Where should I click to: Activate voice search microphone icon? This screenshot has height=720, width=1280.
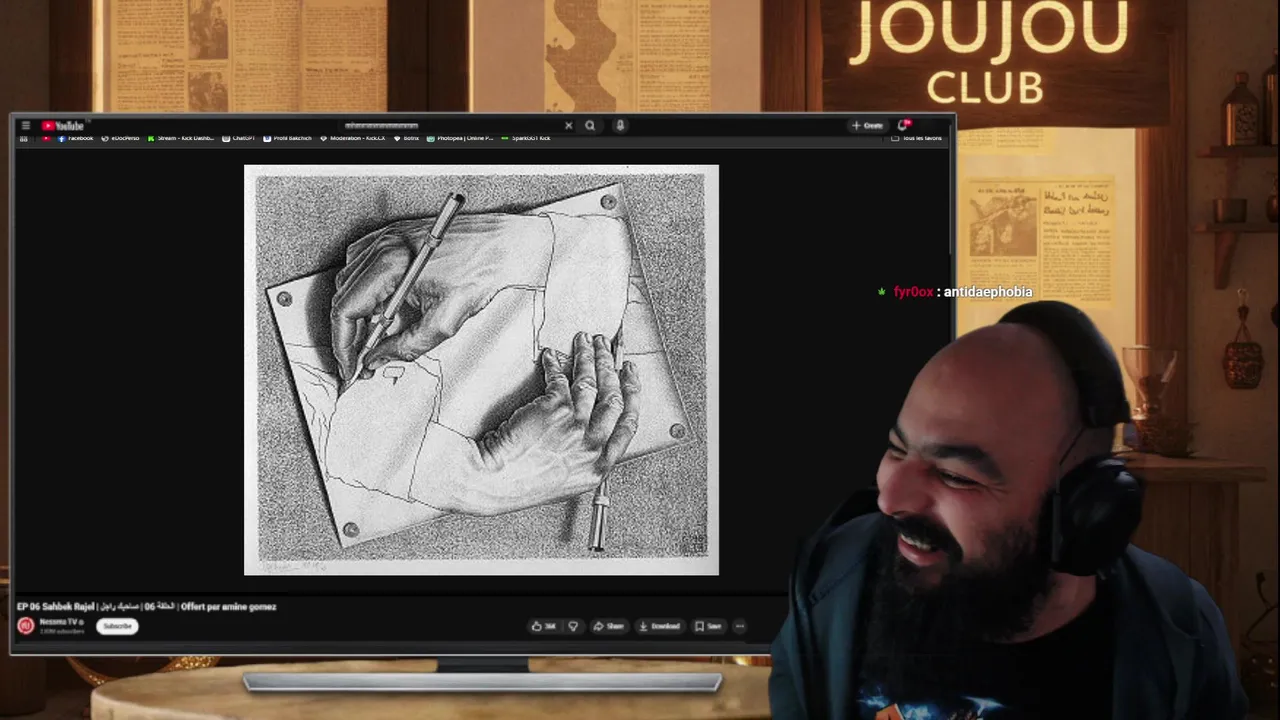click(x=620, y=126)
